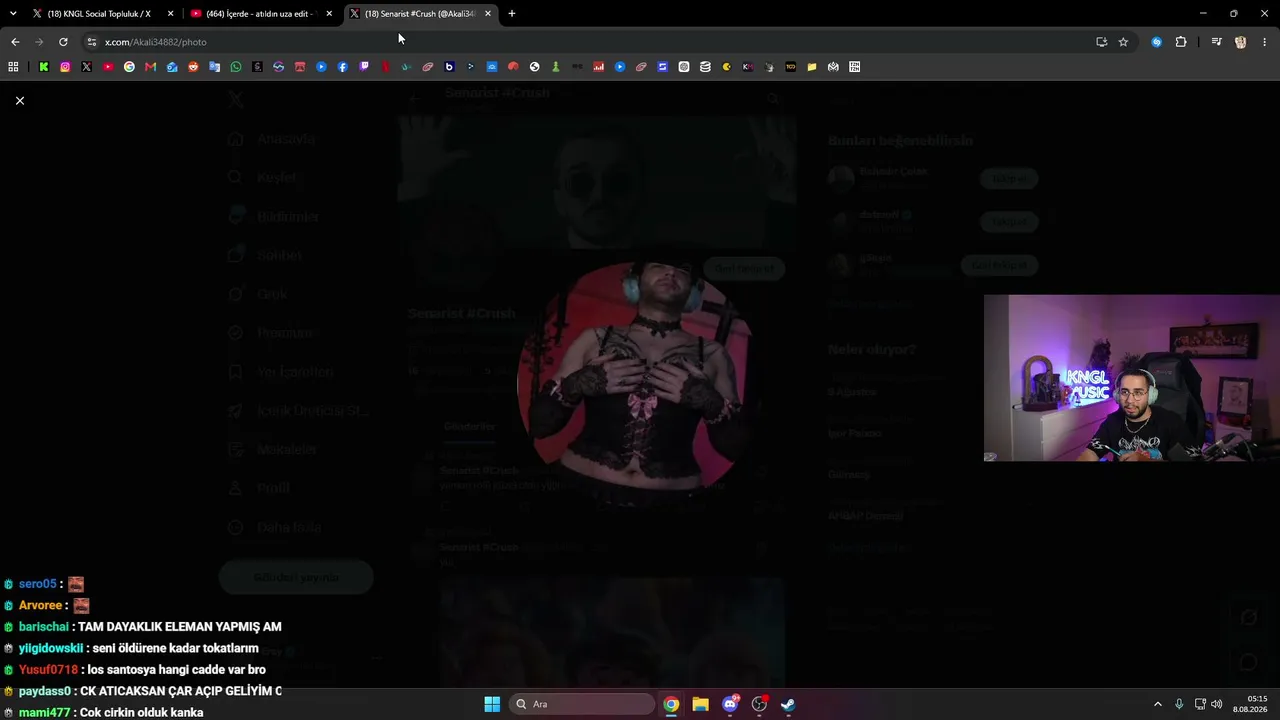Open the Shazam extension
The height and width of the screenshot is (720, 1280).
[x=1157, y=42]
